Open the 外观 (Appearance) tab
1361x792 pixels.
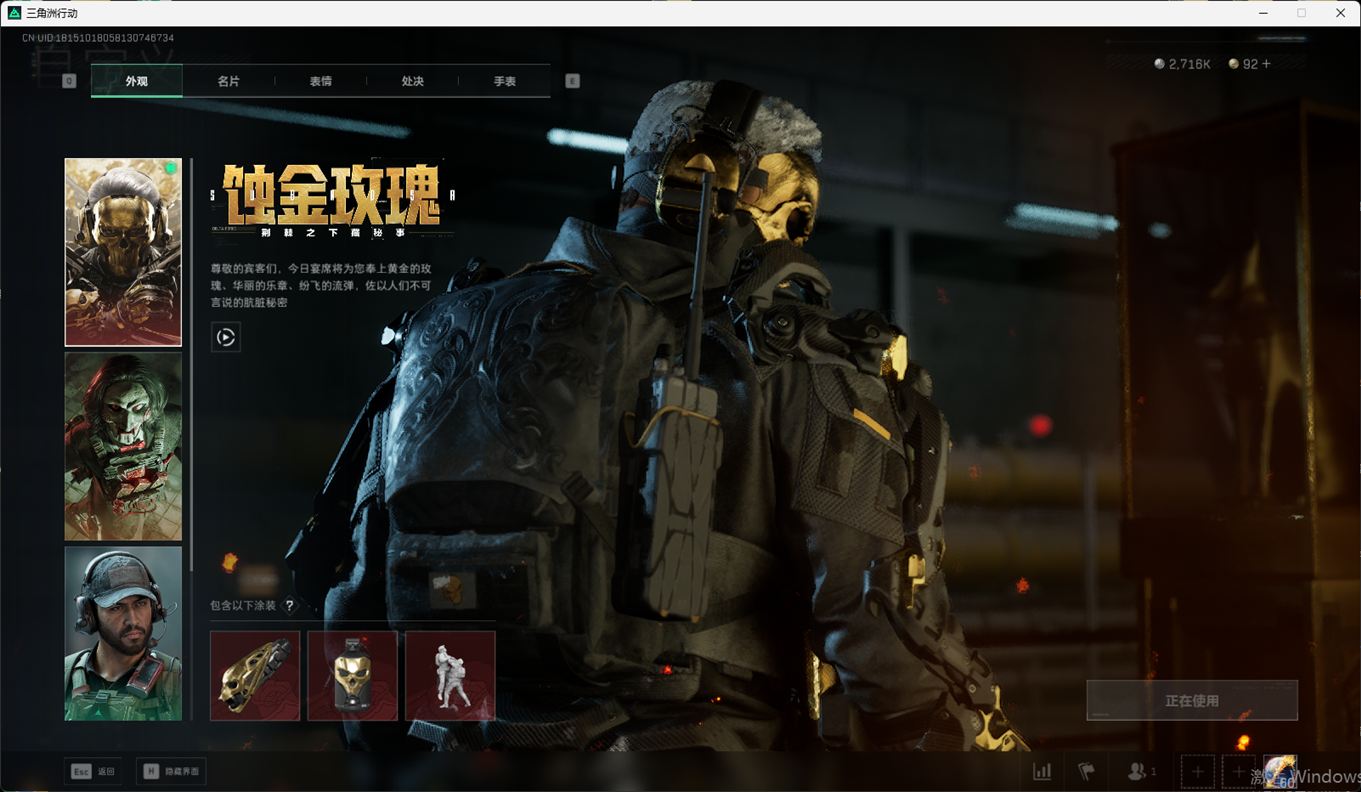pos(137,81)
